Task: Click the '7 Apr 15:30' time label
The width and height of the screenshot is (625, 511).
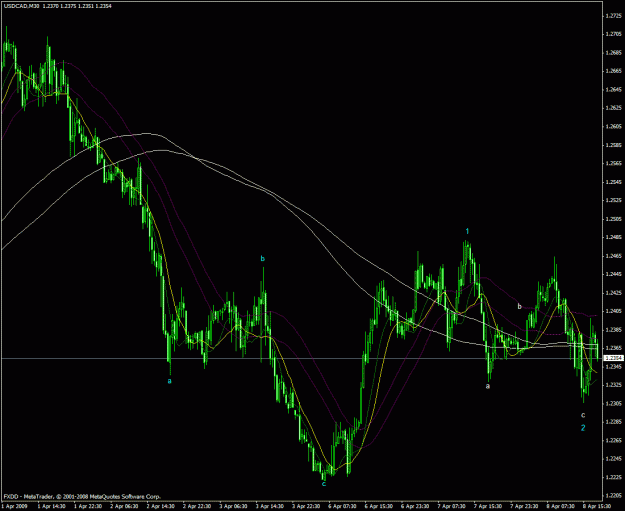Action: (x=486, y=507)
